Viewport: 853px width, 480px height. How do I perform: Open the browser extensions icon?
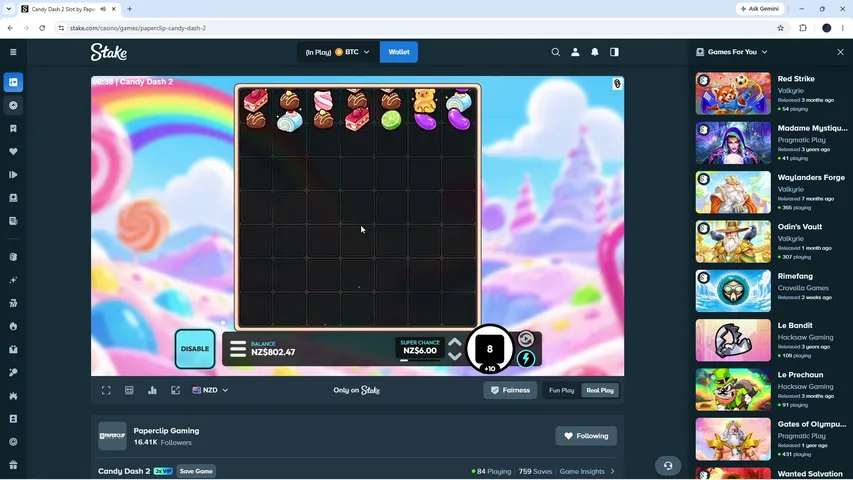803,28
